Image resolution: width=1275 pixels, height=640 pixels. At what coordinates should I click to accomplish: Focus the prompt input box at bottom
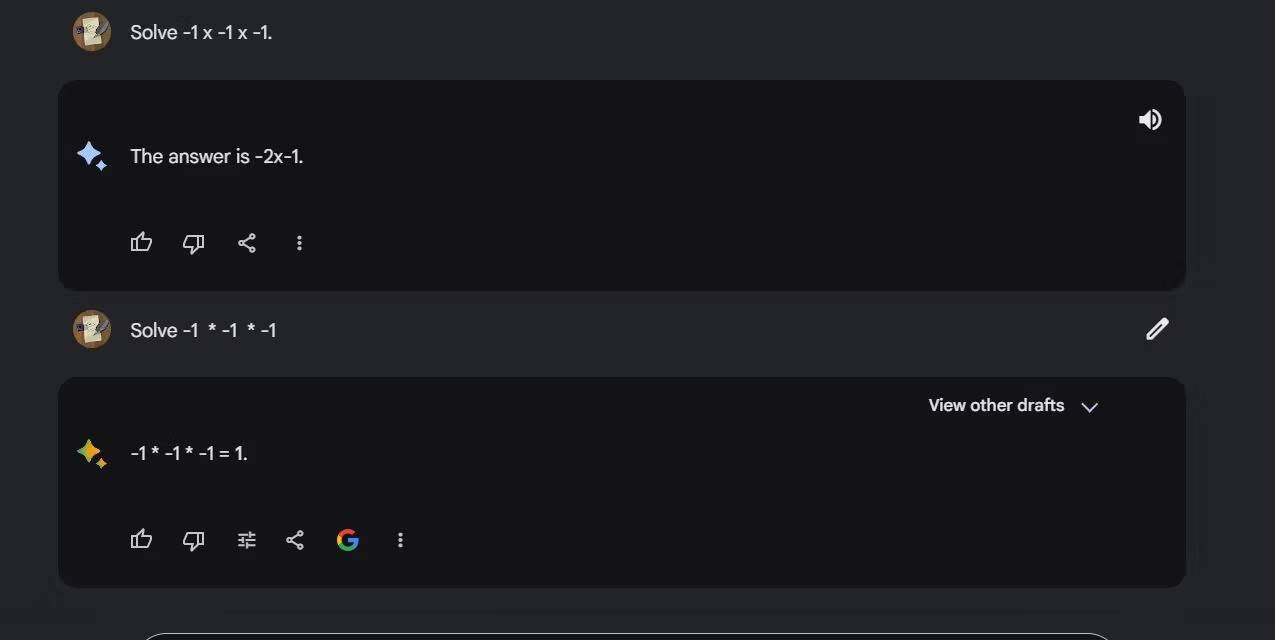[625, 635]
